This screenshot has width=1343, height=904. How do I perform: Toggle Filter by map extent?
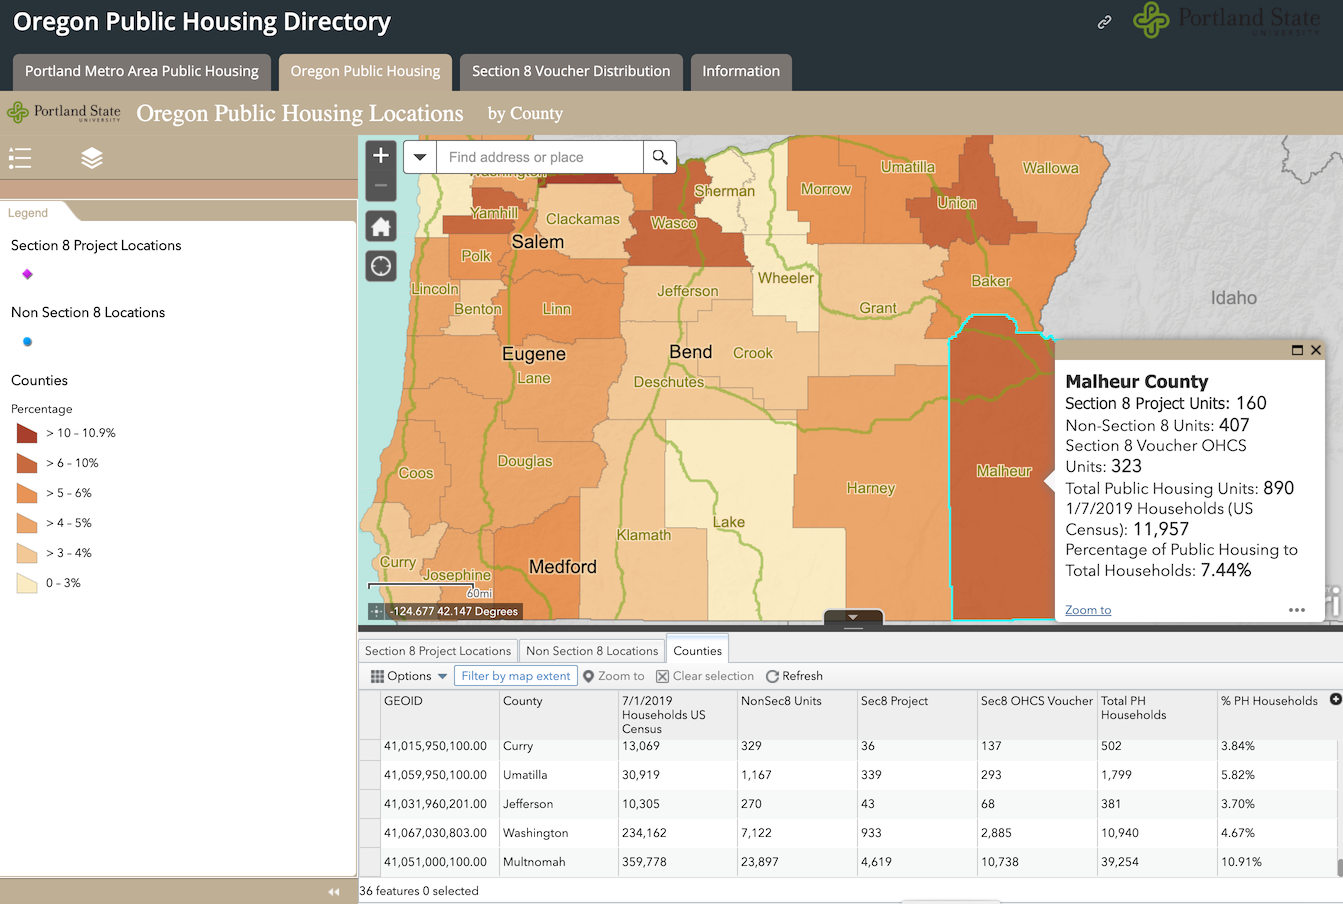pos(516,676)
